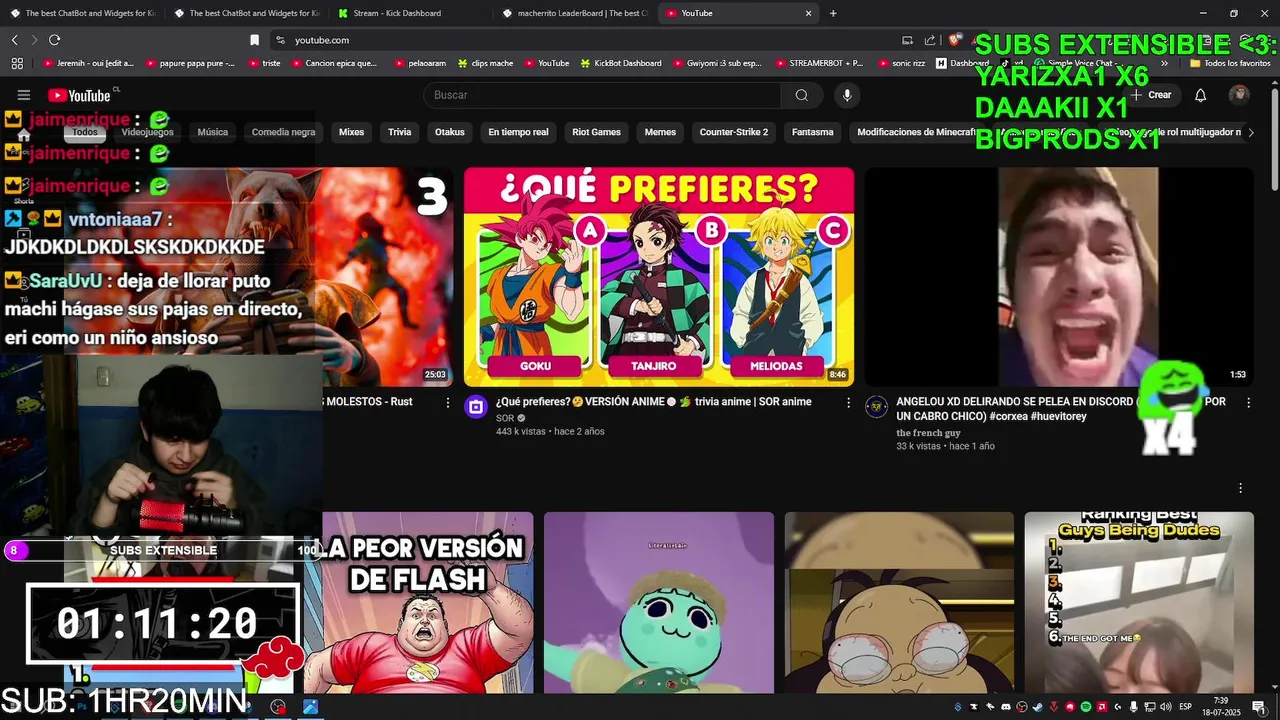1280x720 pixels.
Task: Select the Riot Games category chip
Action: tap(596, 132)
